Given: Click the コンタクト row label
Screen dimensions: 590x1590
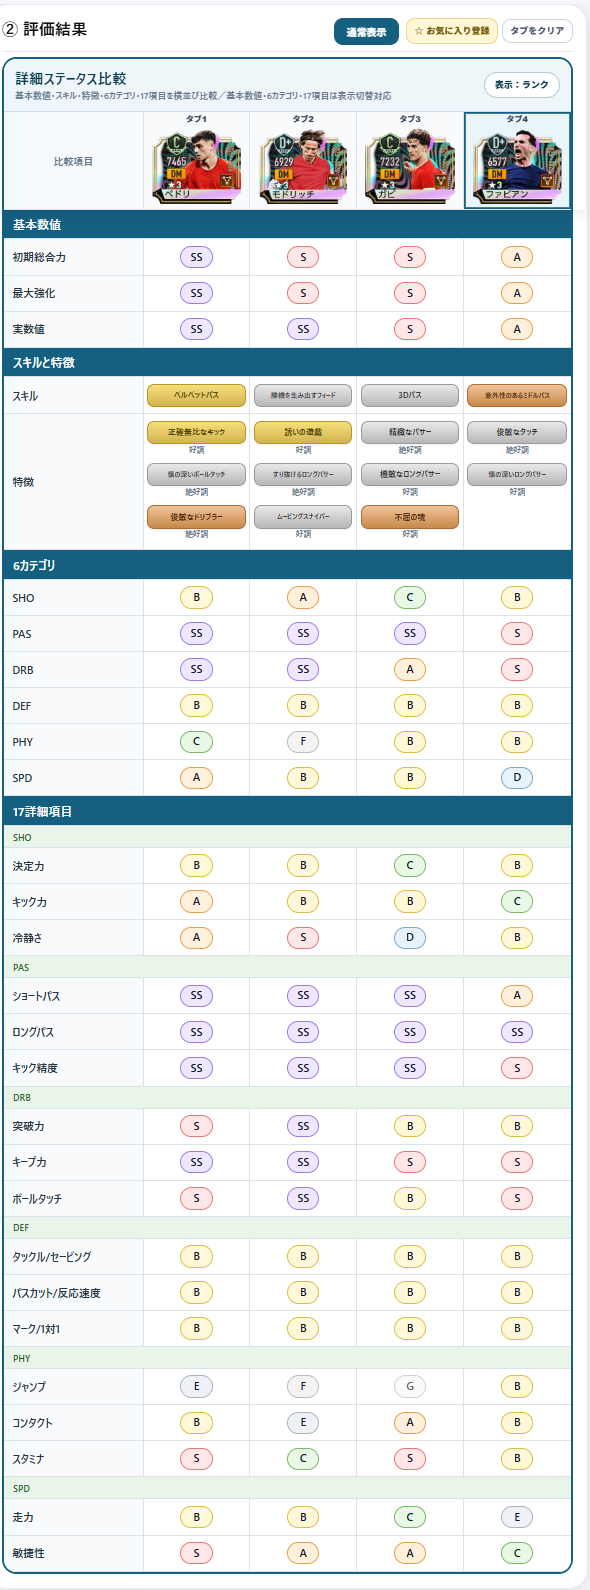Looking at the screenshot, I should coord(33,1423).
